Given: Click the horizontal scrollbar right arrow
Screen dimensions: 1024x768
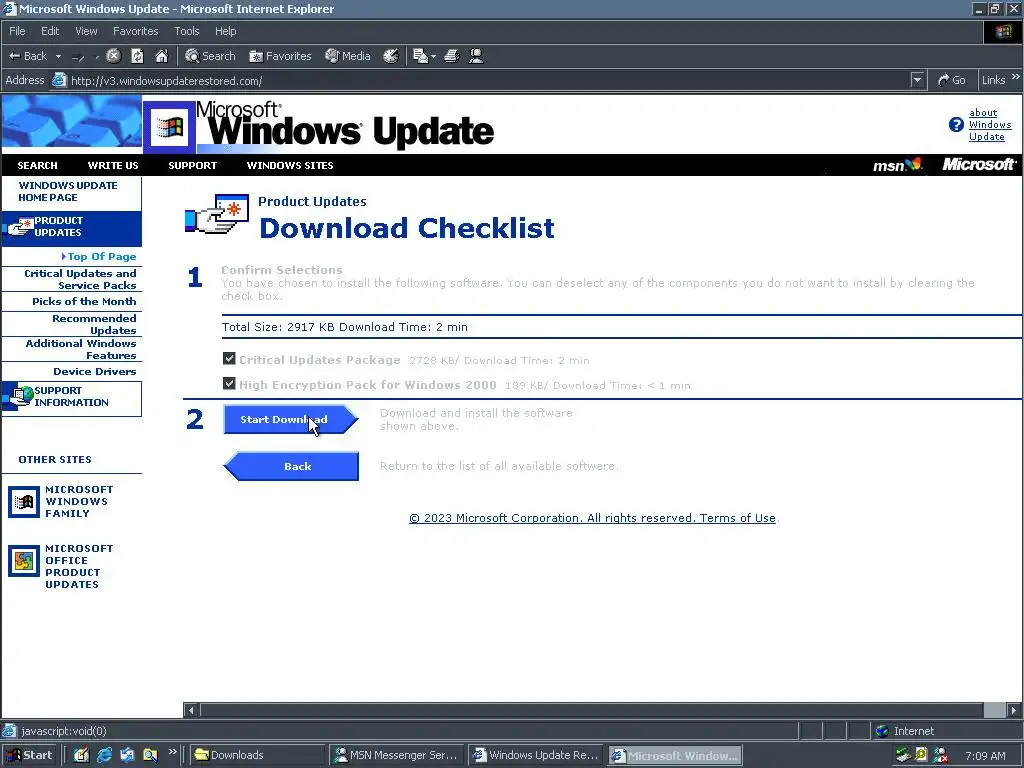Looking at the screenshot, I should [x=1014, y=710].
